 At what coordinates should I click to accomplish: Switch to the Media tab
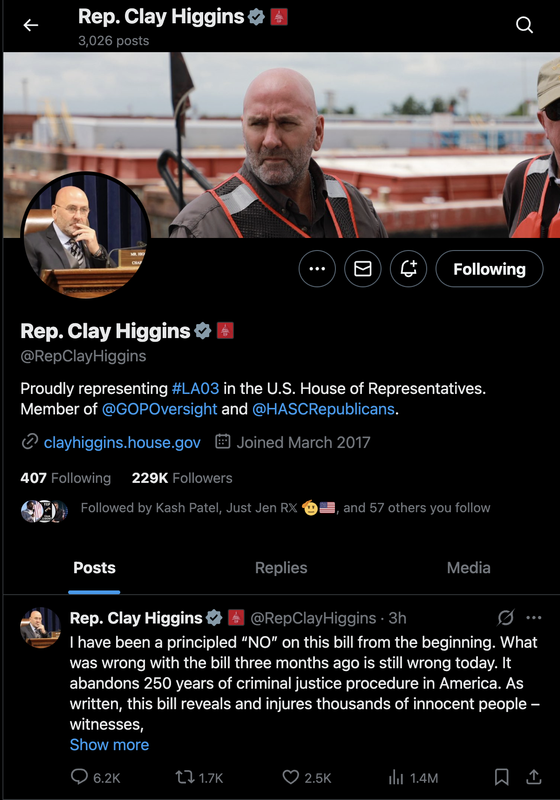pos(468,568)
